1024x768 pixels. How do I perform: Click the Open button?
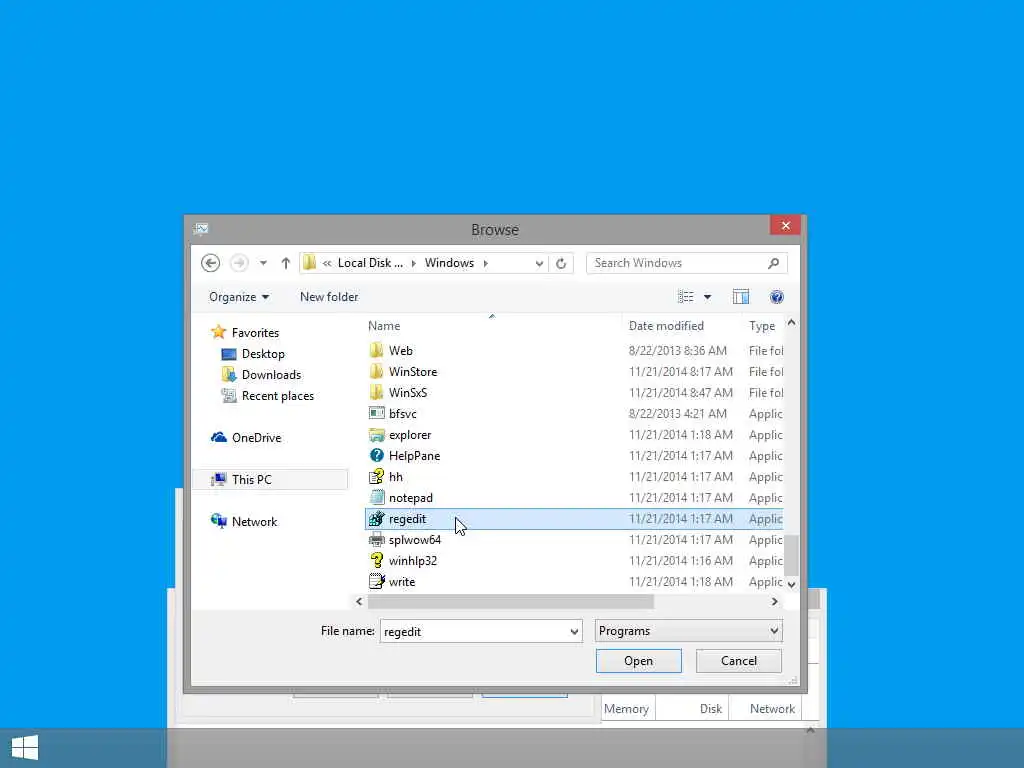(x=638, y=661)
